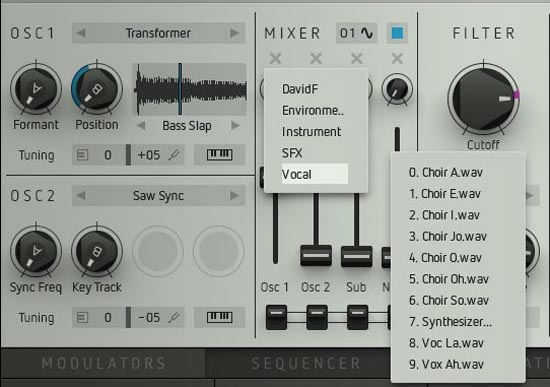Click the Filter Cutoff knob
Screen dimensions: 550x387
[483, 98]
